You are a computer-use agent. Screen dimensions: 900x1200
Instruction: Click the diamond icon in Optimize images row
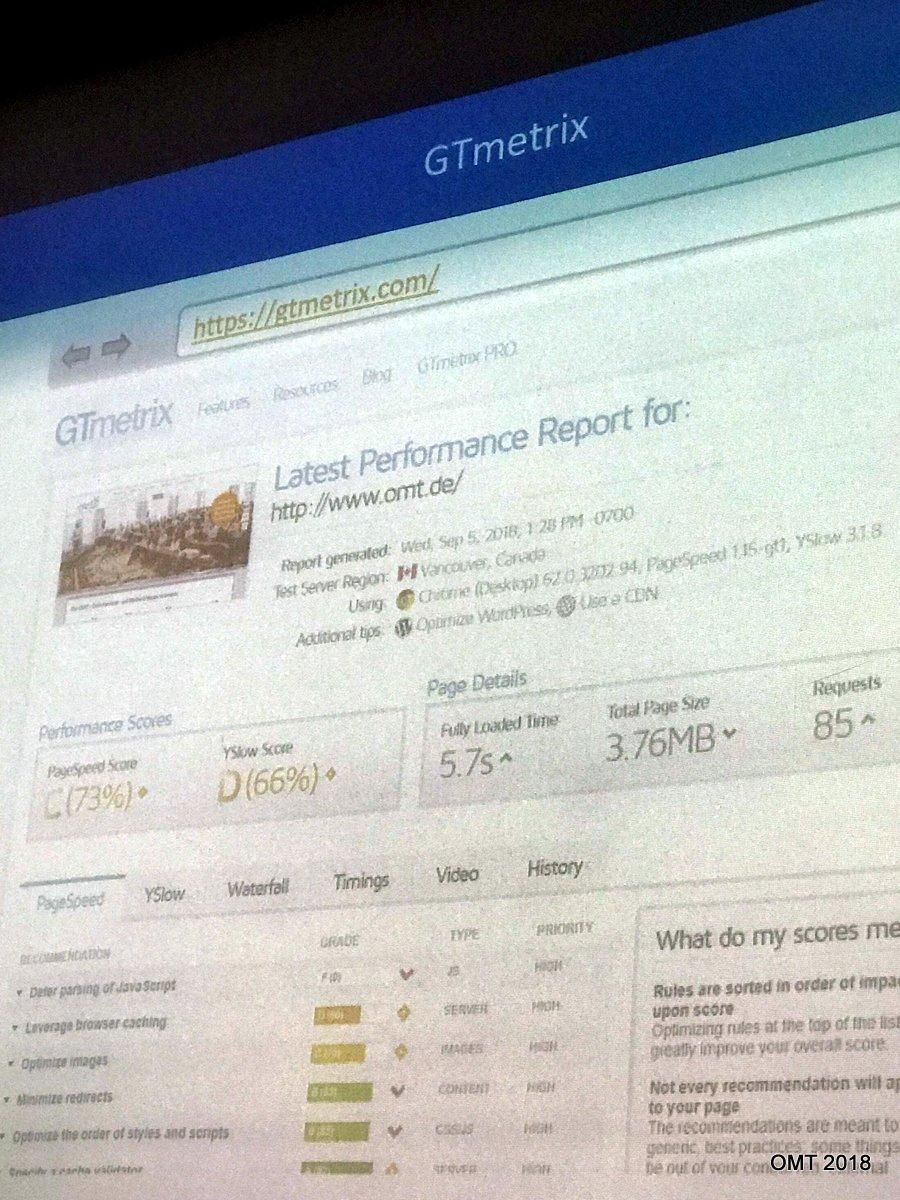click(x=401, y=1052)
